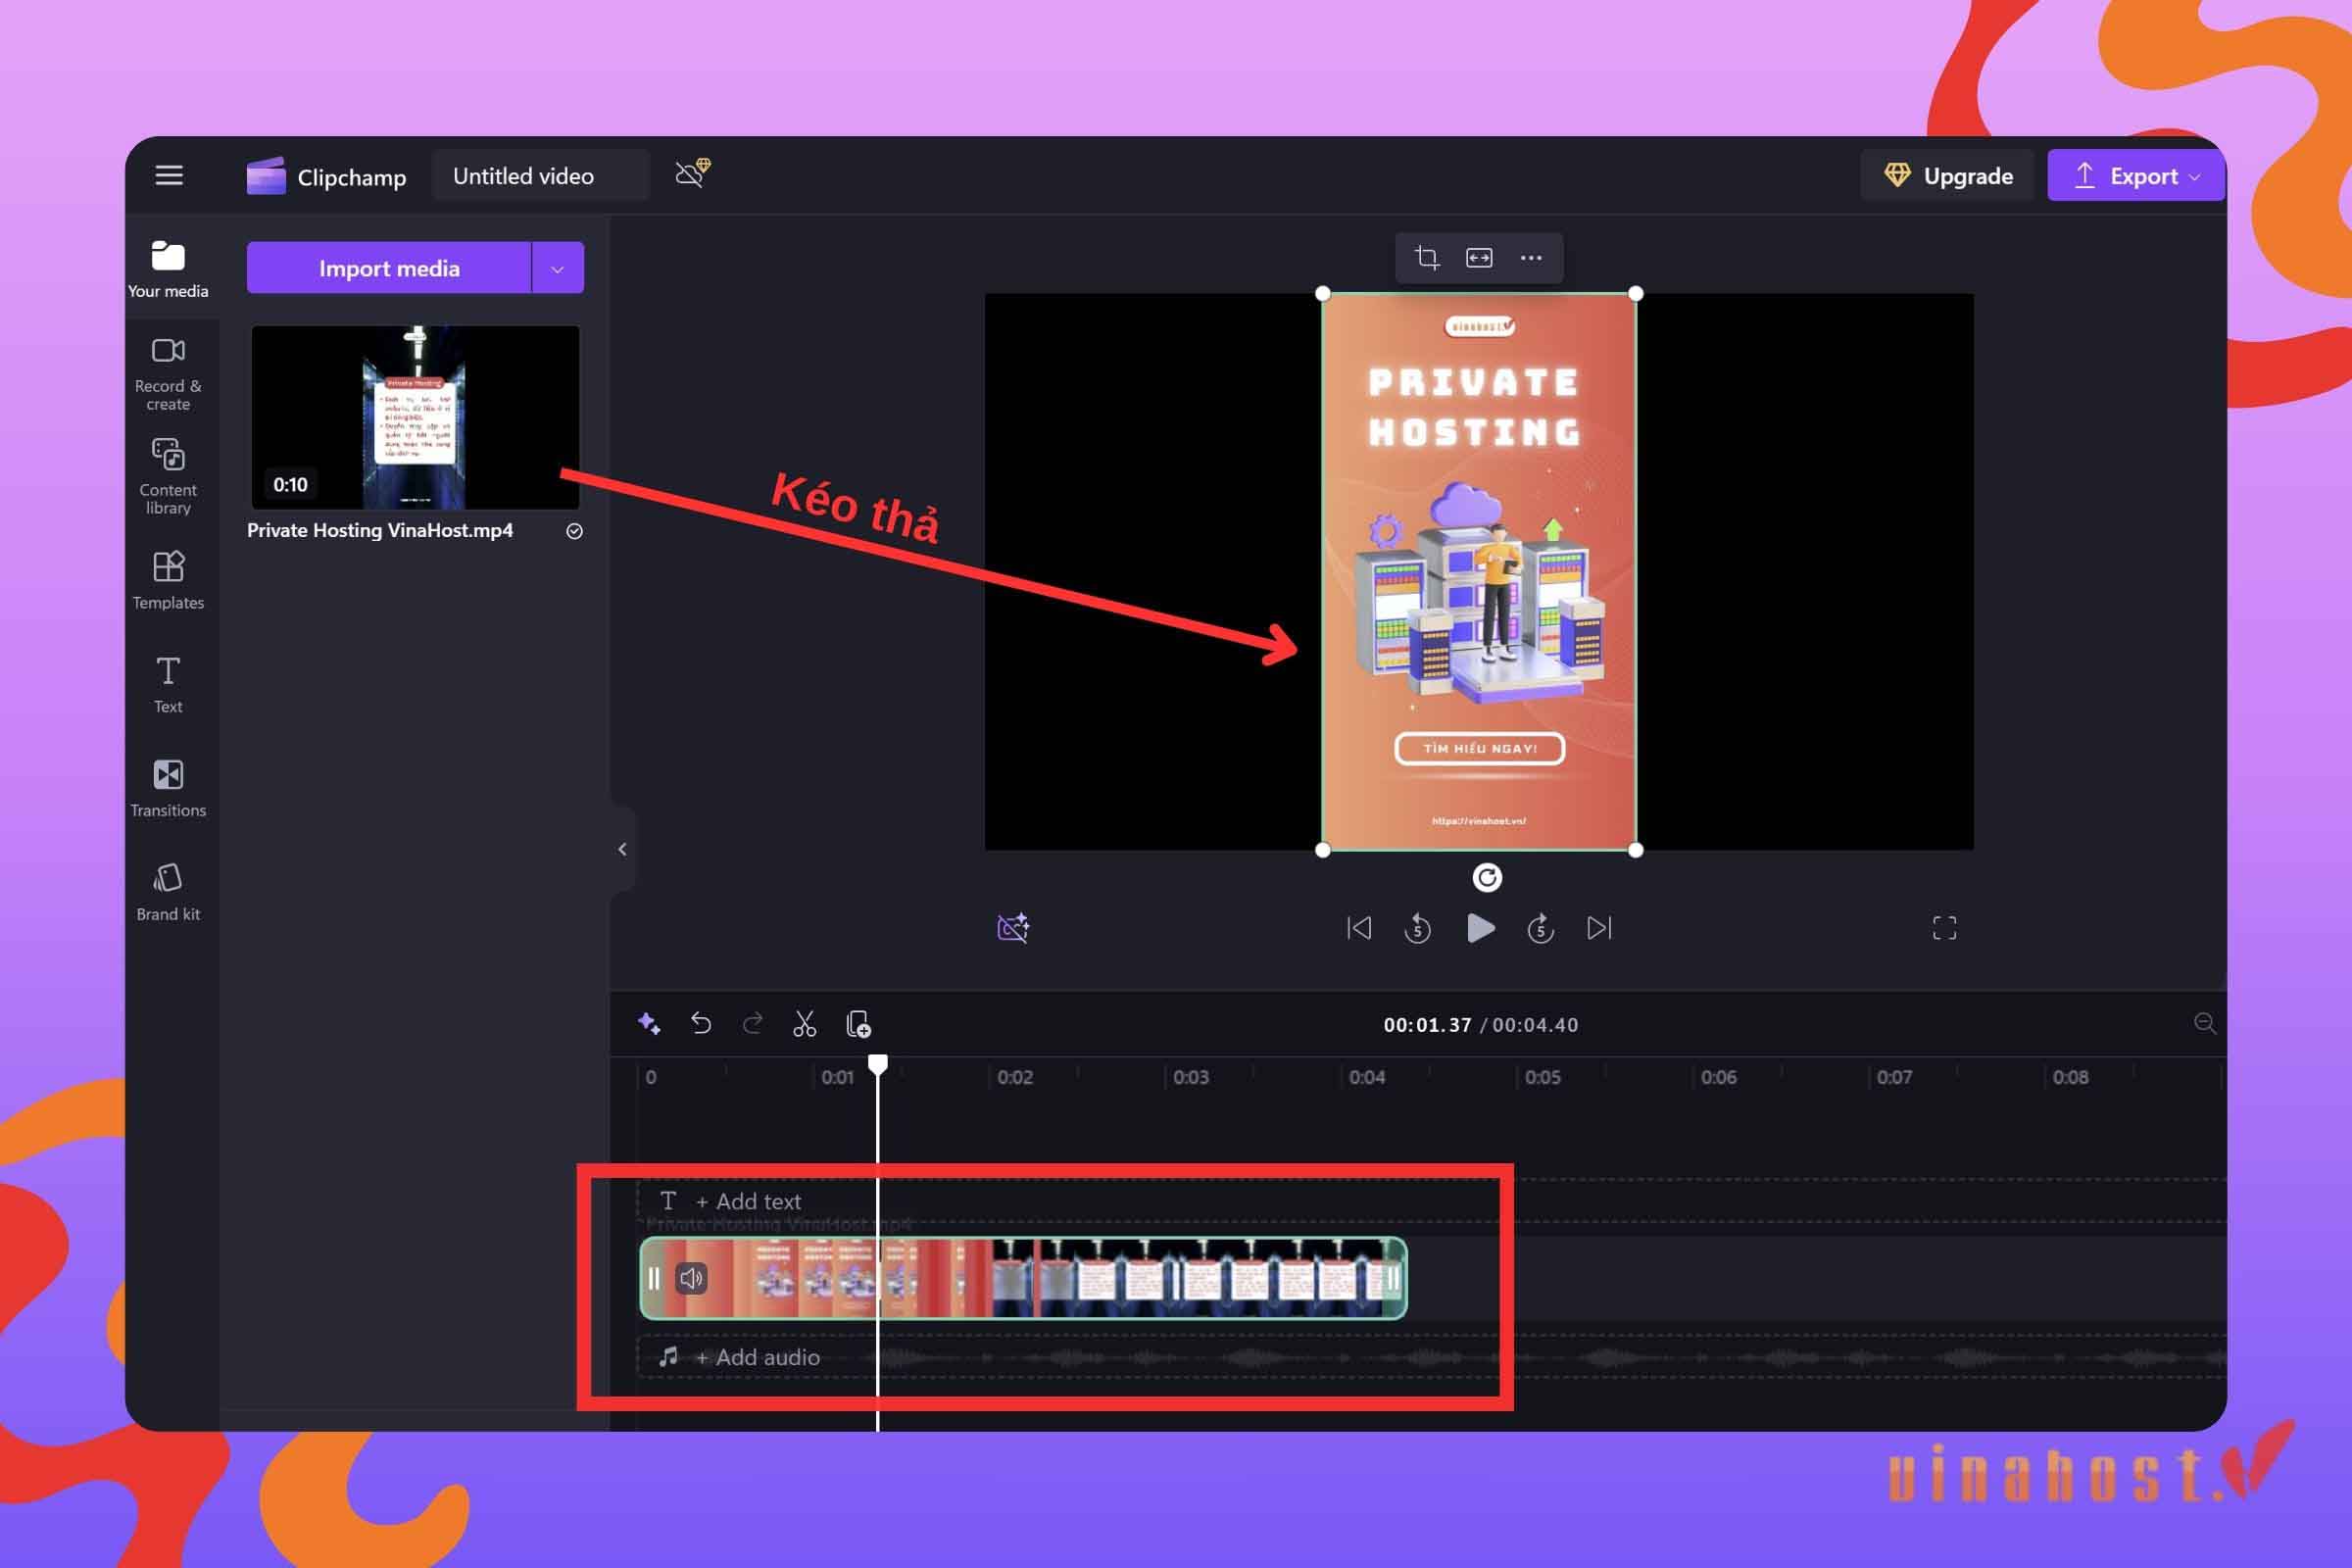This screenshot has height=1568, width=2352.
Task: Skip forward 5 seconds
Action: point(1541,928)
